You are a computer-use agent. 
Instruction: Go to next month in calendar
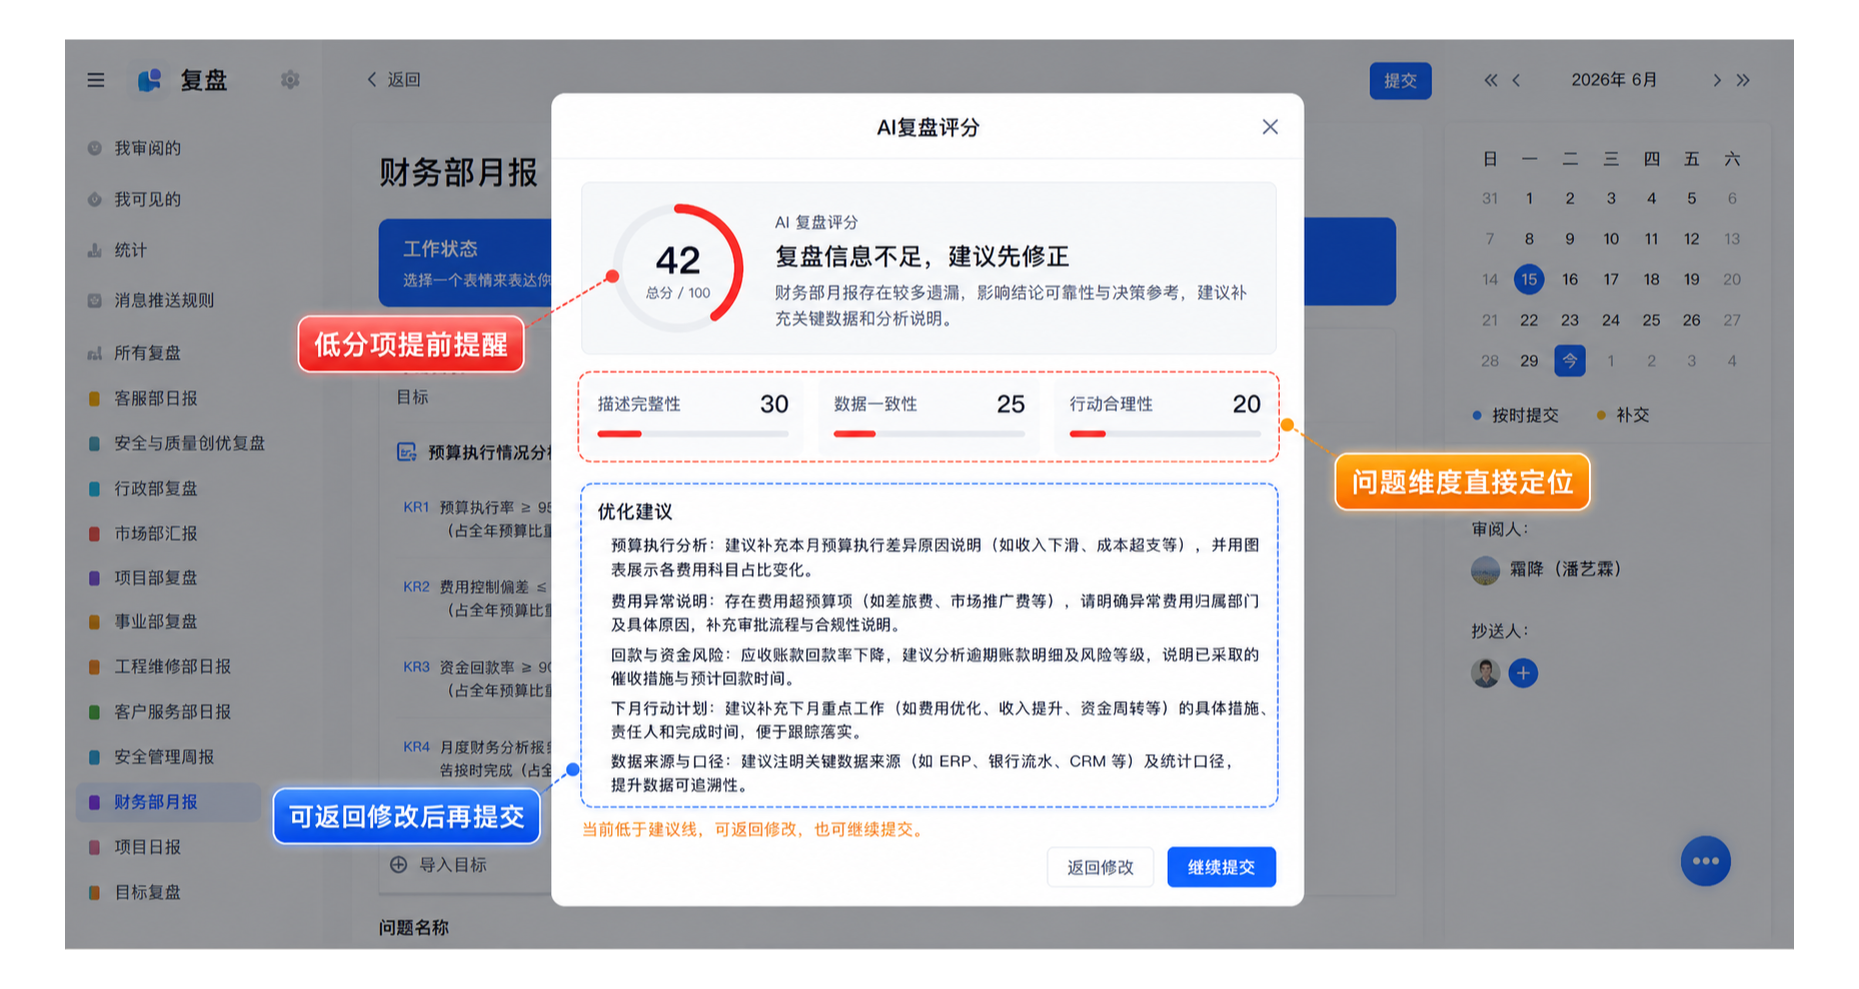[1717, 80]
